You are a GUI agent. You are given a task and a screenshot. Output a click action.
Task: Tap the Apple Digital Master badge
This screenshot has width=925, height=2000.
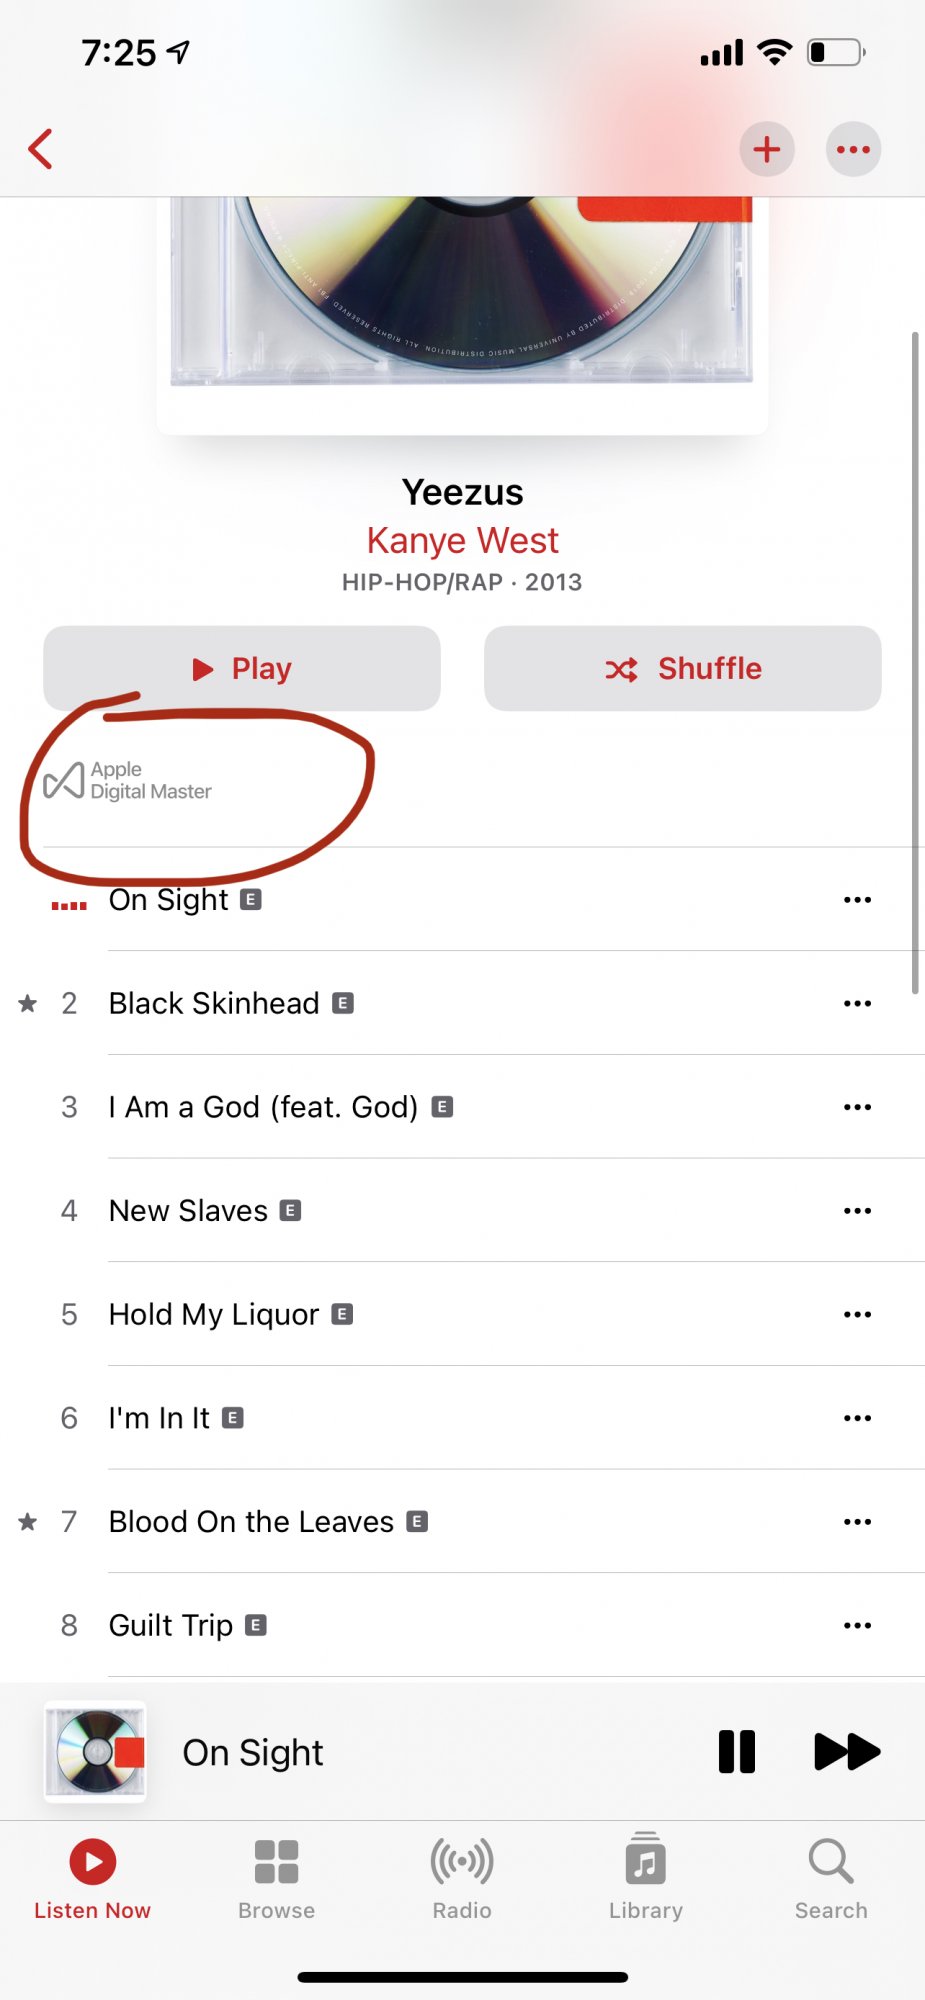(x=128, y=780)
